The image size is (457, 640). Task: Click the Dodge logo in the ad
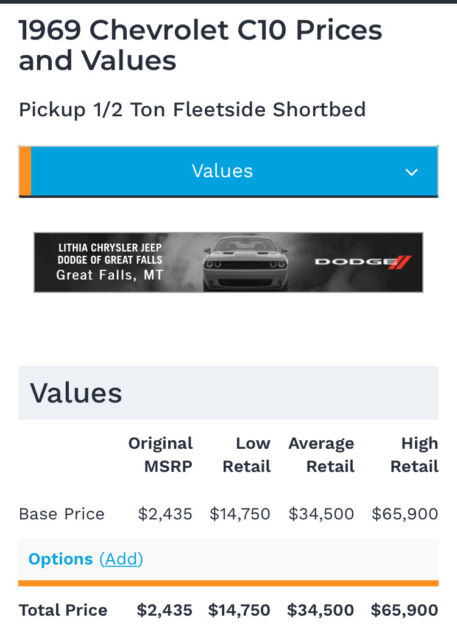coord(363,262)
